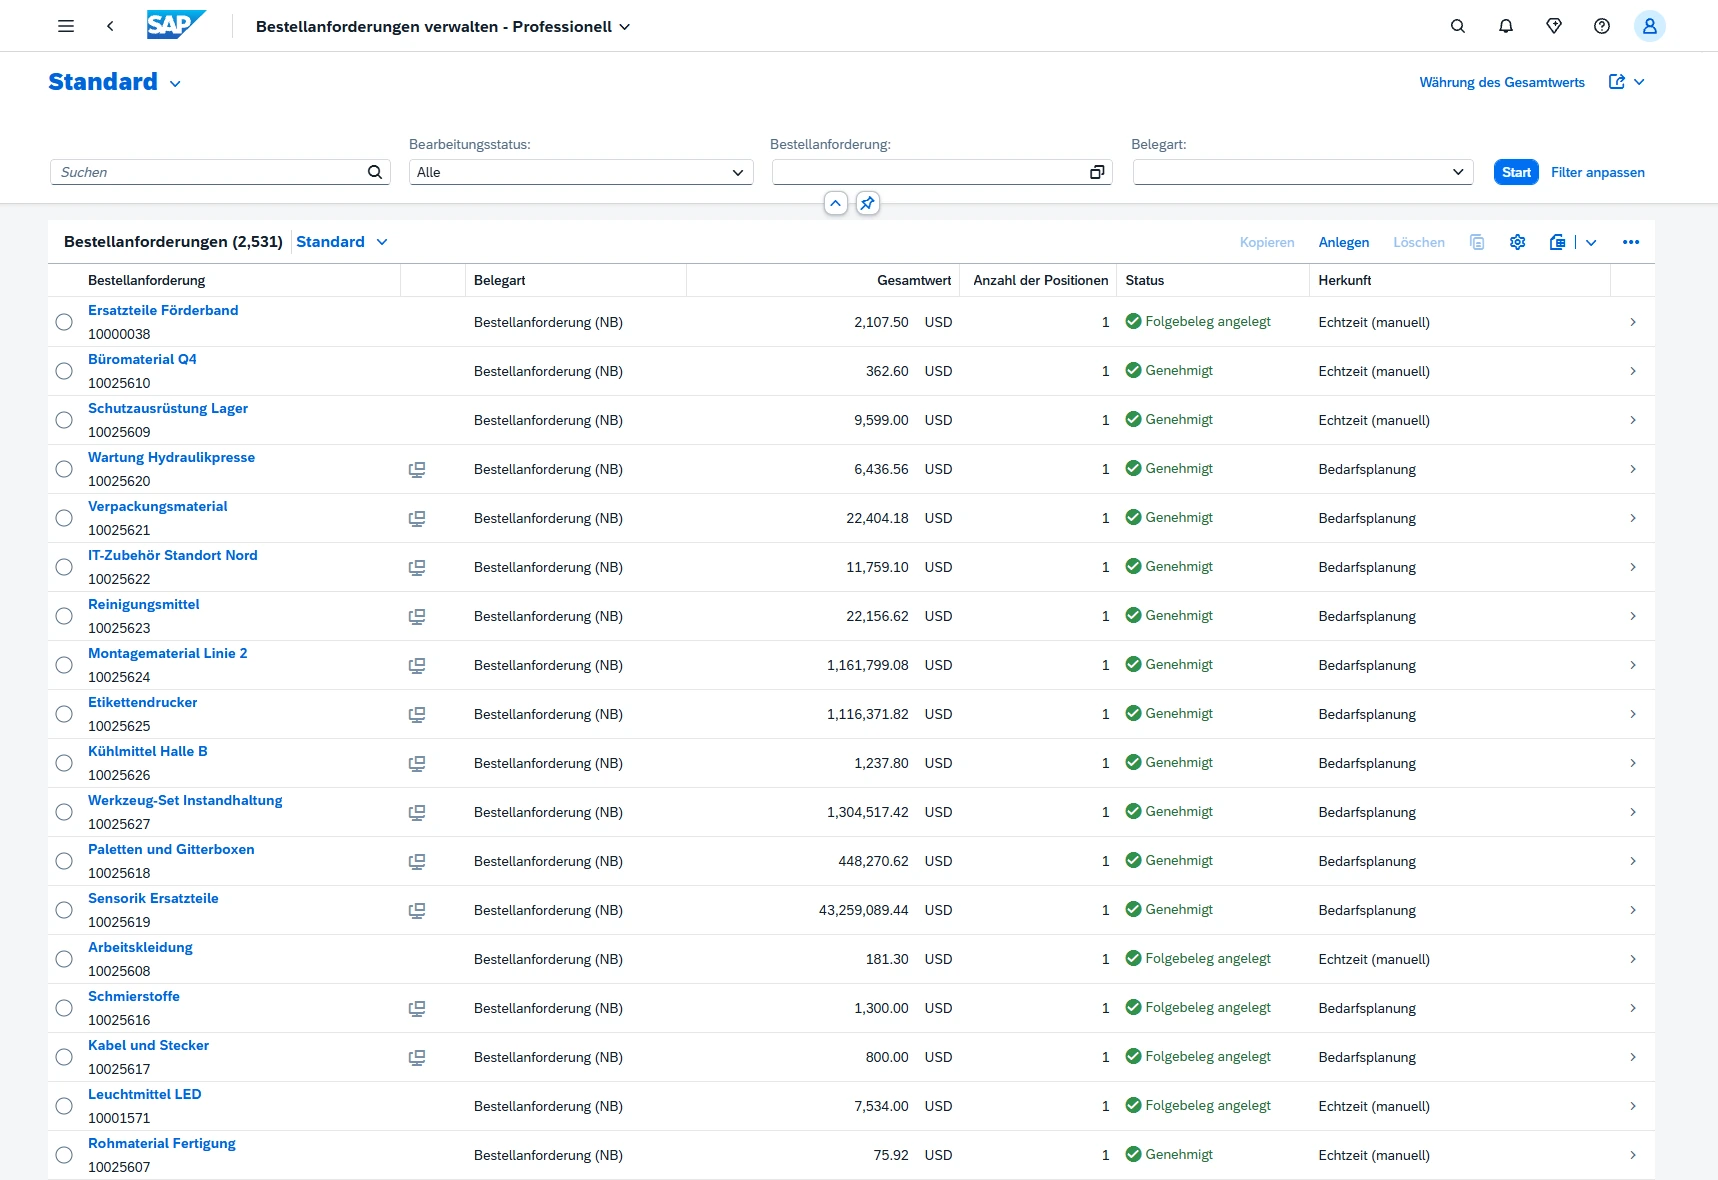Open the Montagematerial Linie 2 link
The image size is (1718, 1180).
point(168,653)
